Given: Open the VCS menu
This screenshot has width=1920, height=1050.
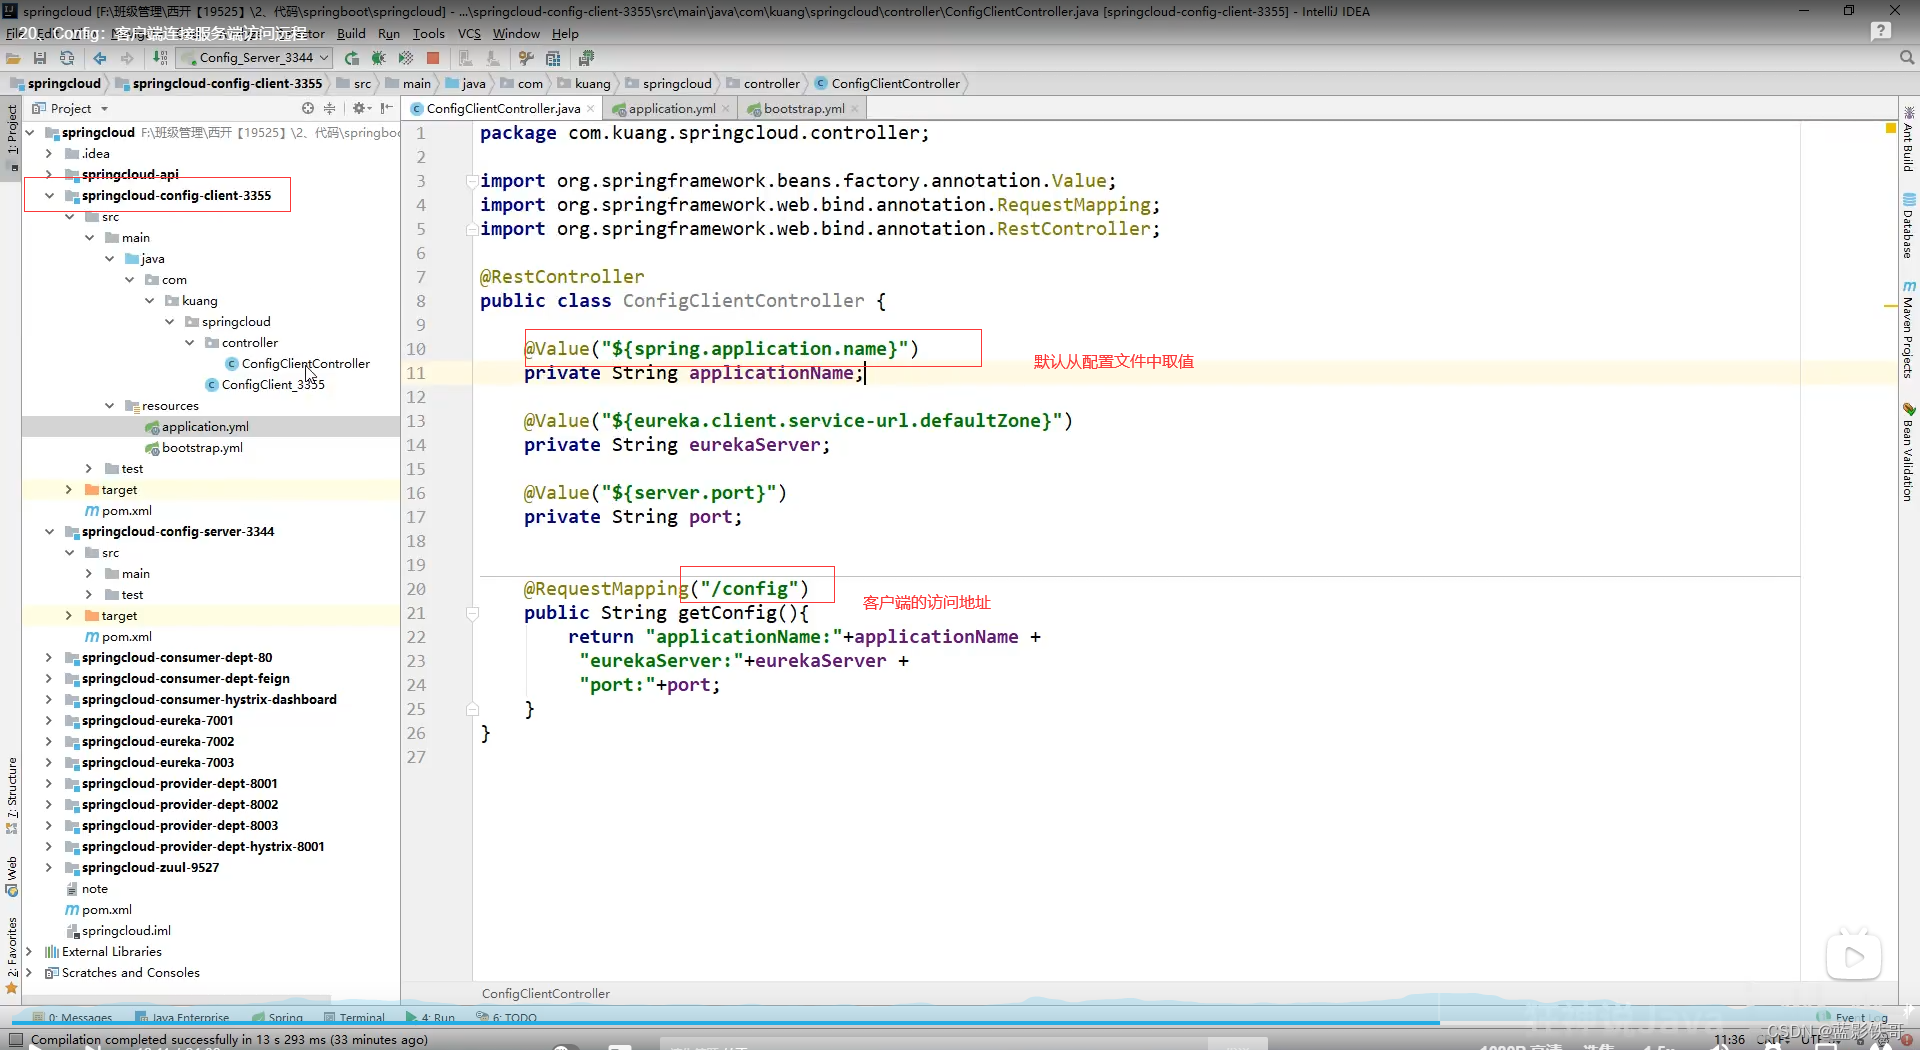Looking at the screenshot, I should pyautogui.click(x=469, y=33).
